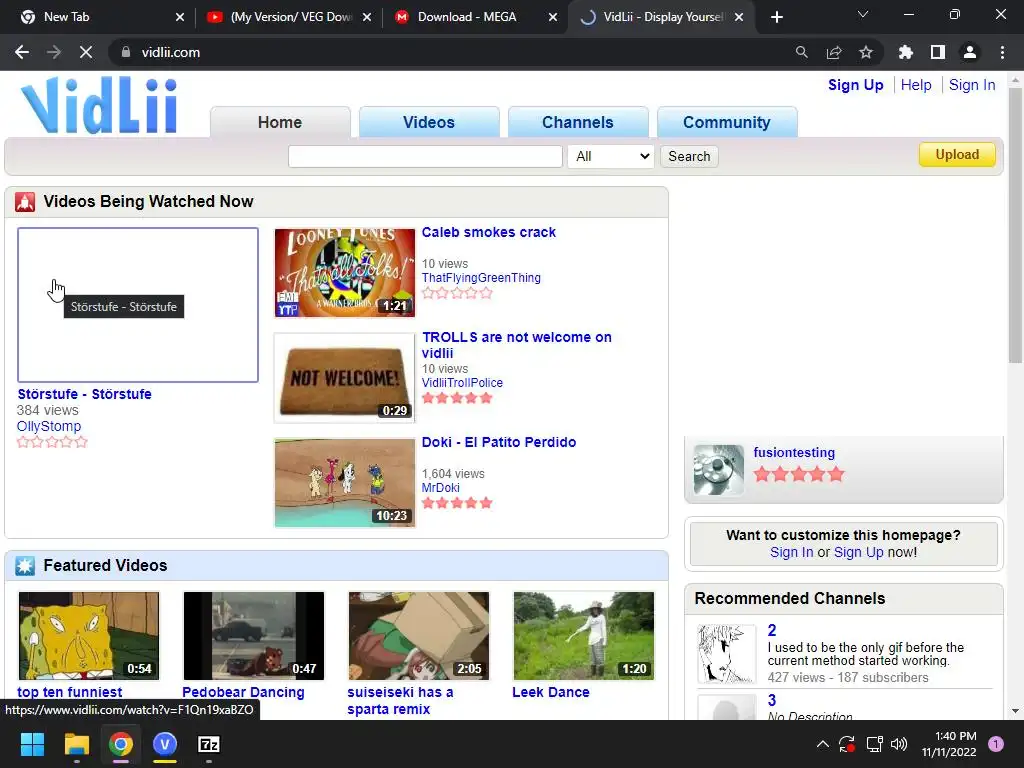Click the Search button

click(689, 156)
